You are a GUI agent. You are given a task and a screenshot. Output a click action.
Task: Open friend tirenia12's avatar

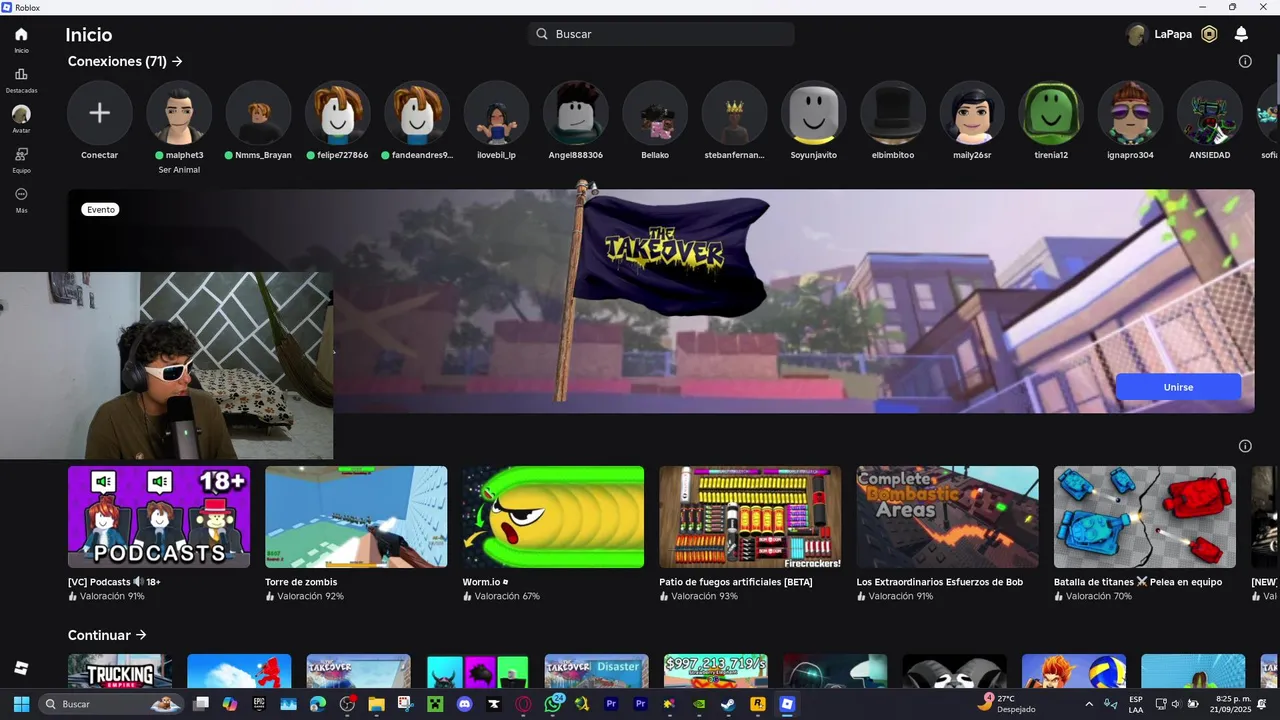[x=1051, y=113]
